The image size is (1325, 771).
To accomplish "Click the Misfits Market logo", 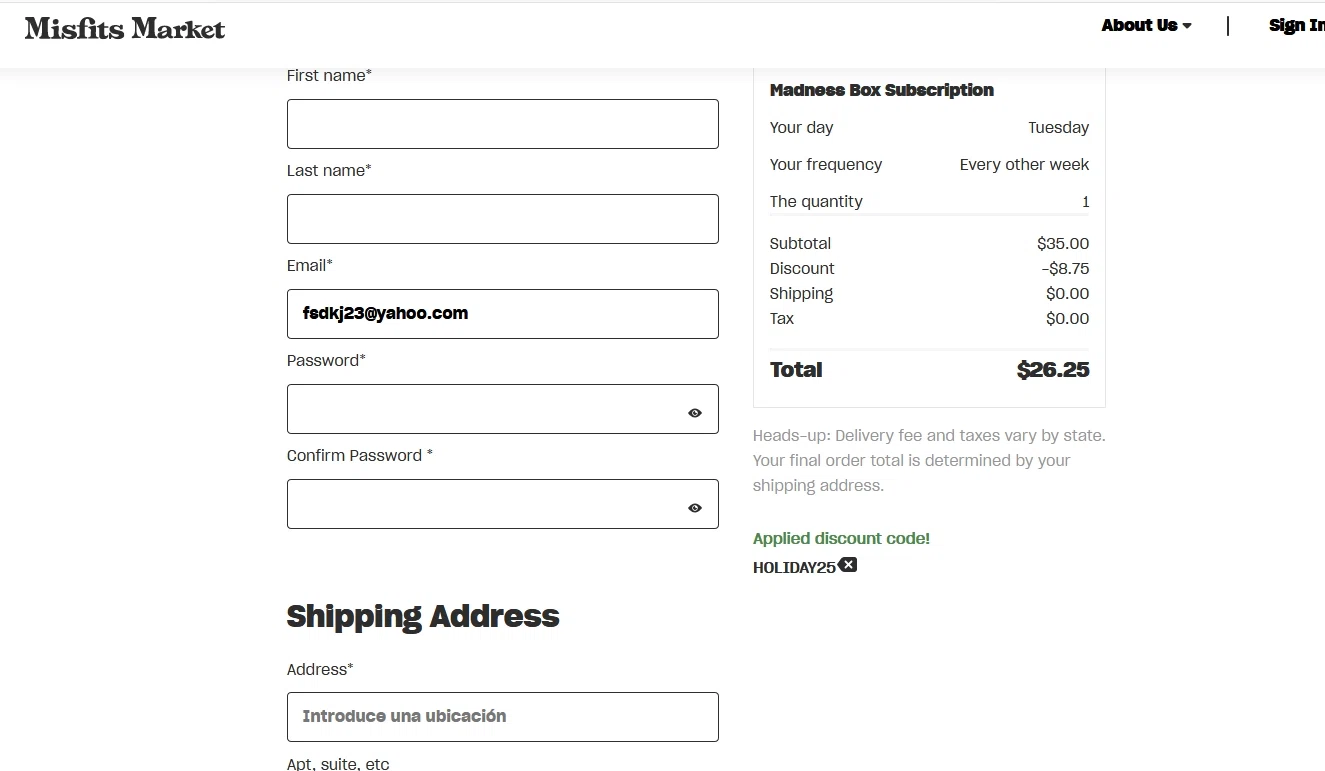I will point(125,28).
